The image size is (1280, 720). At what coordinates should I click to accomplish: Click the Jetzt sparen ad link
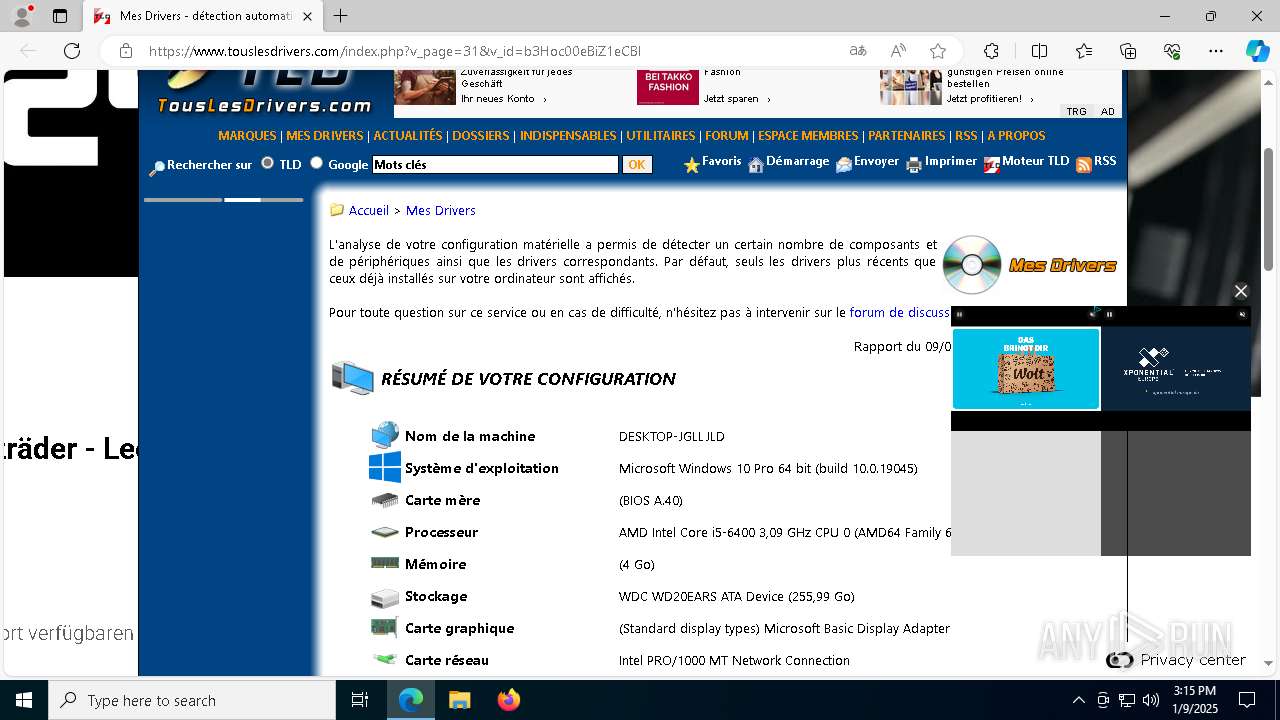[737, 99]
